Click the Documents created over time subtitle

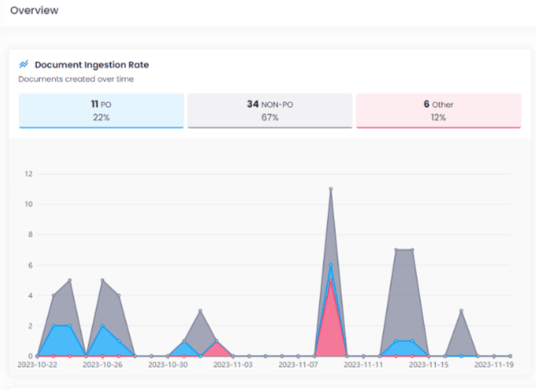pos(76,79)
